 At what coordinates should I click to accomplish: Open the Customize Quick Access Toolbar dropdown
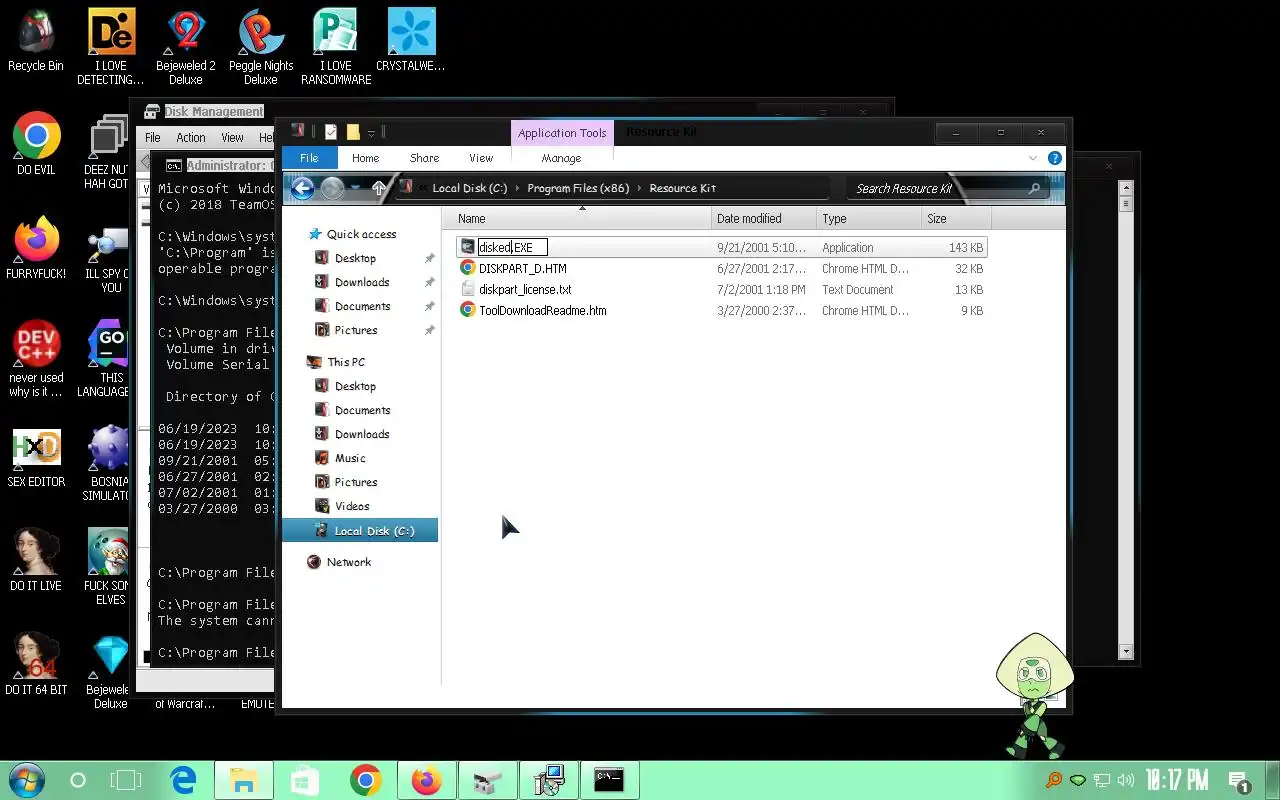point(371,132)
